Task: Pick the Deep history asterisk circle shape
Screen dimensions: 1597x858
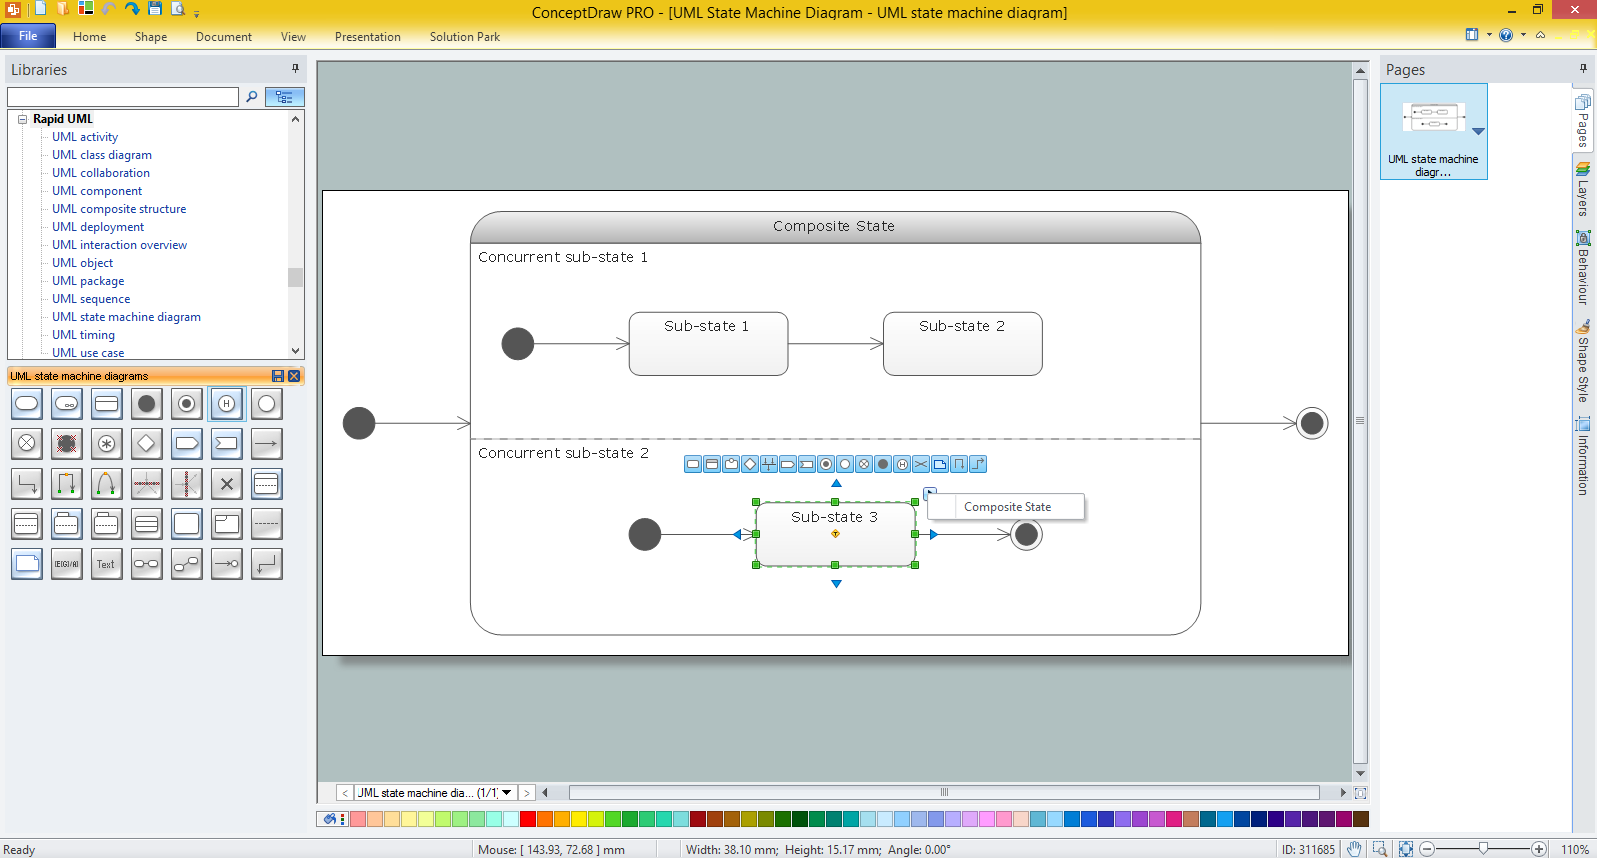Action: [107, 444]
